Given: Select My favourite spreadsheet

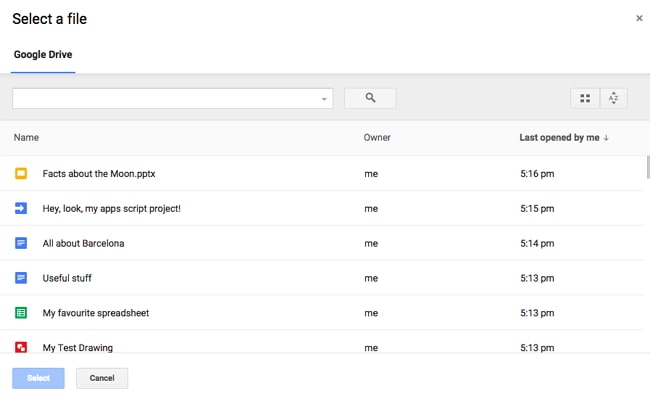Looking at the screenshot, I should click(x=96, y=313).
